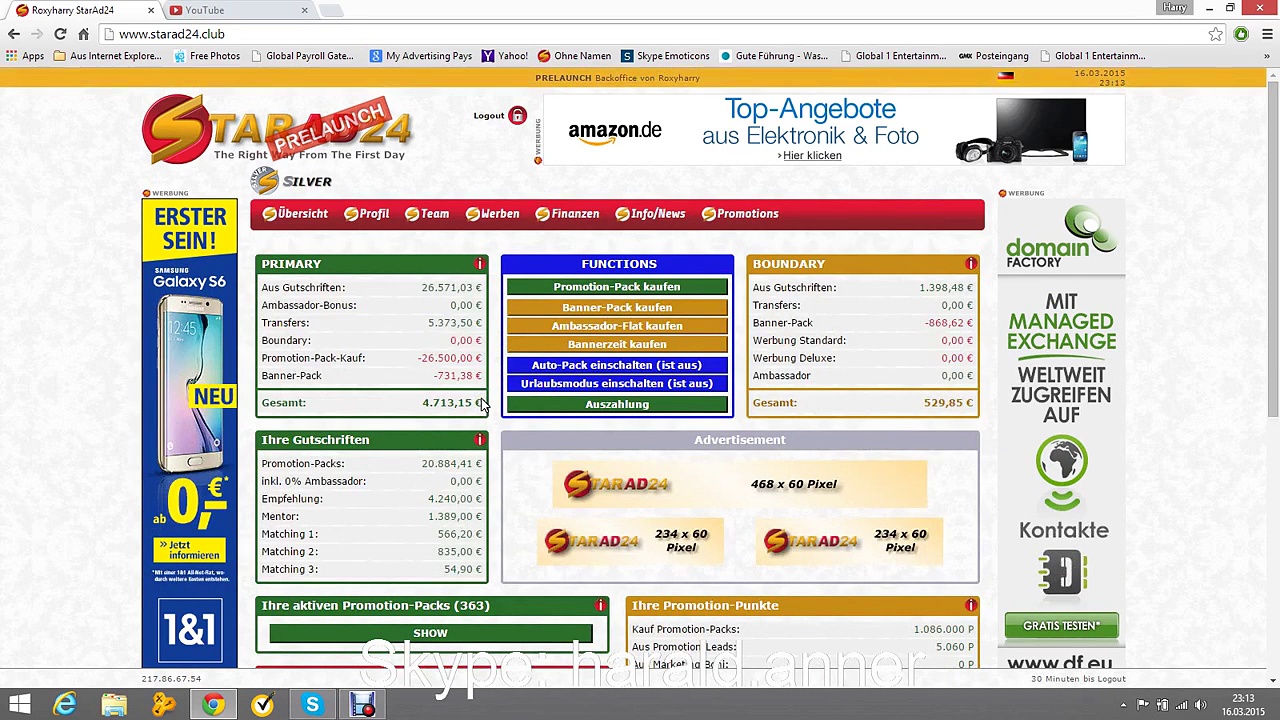Open the BOUNDARY panel info icon

[971, 264]
